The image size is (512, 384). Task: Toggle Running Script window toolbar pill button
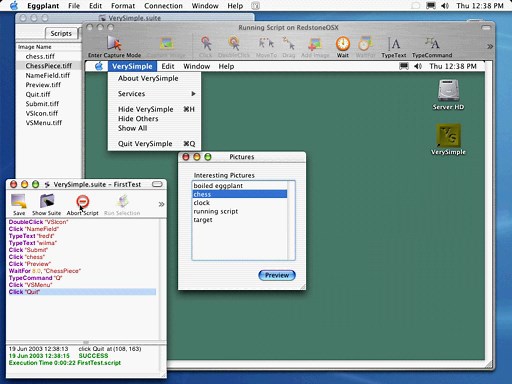486,28
